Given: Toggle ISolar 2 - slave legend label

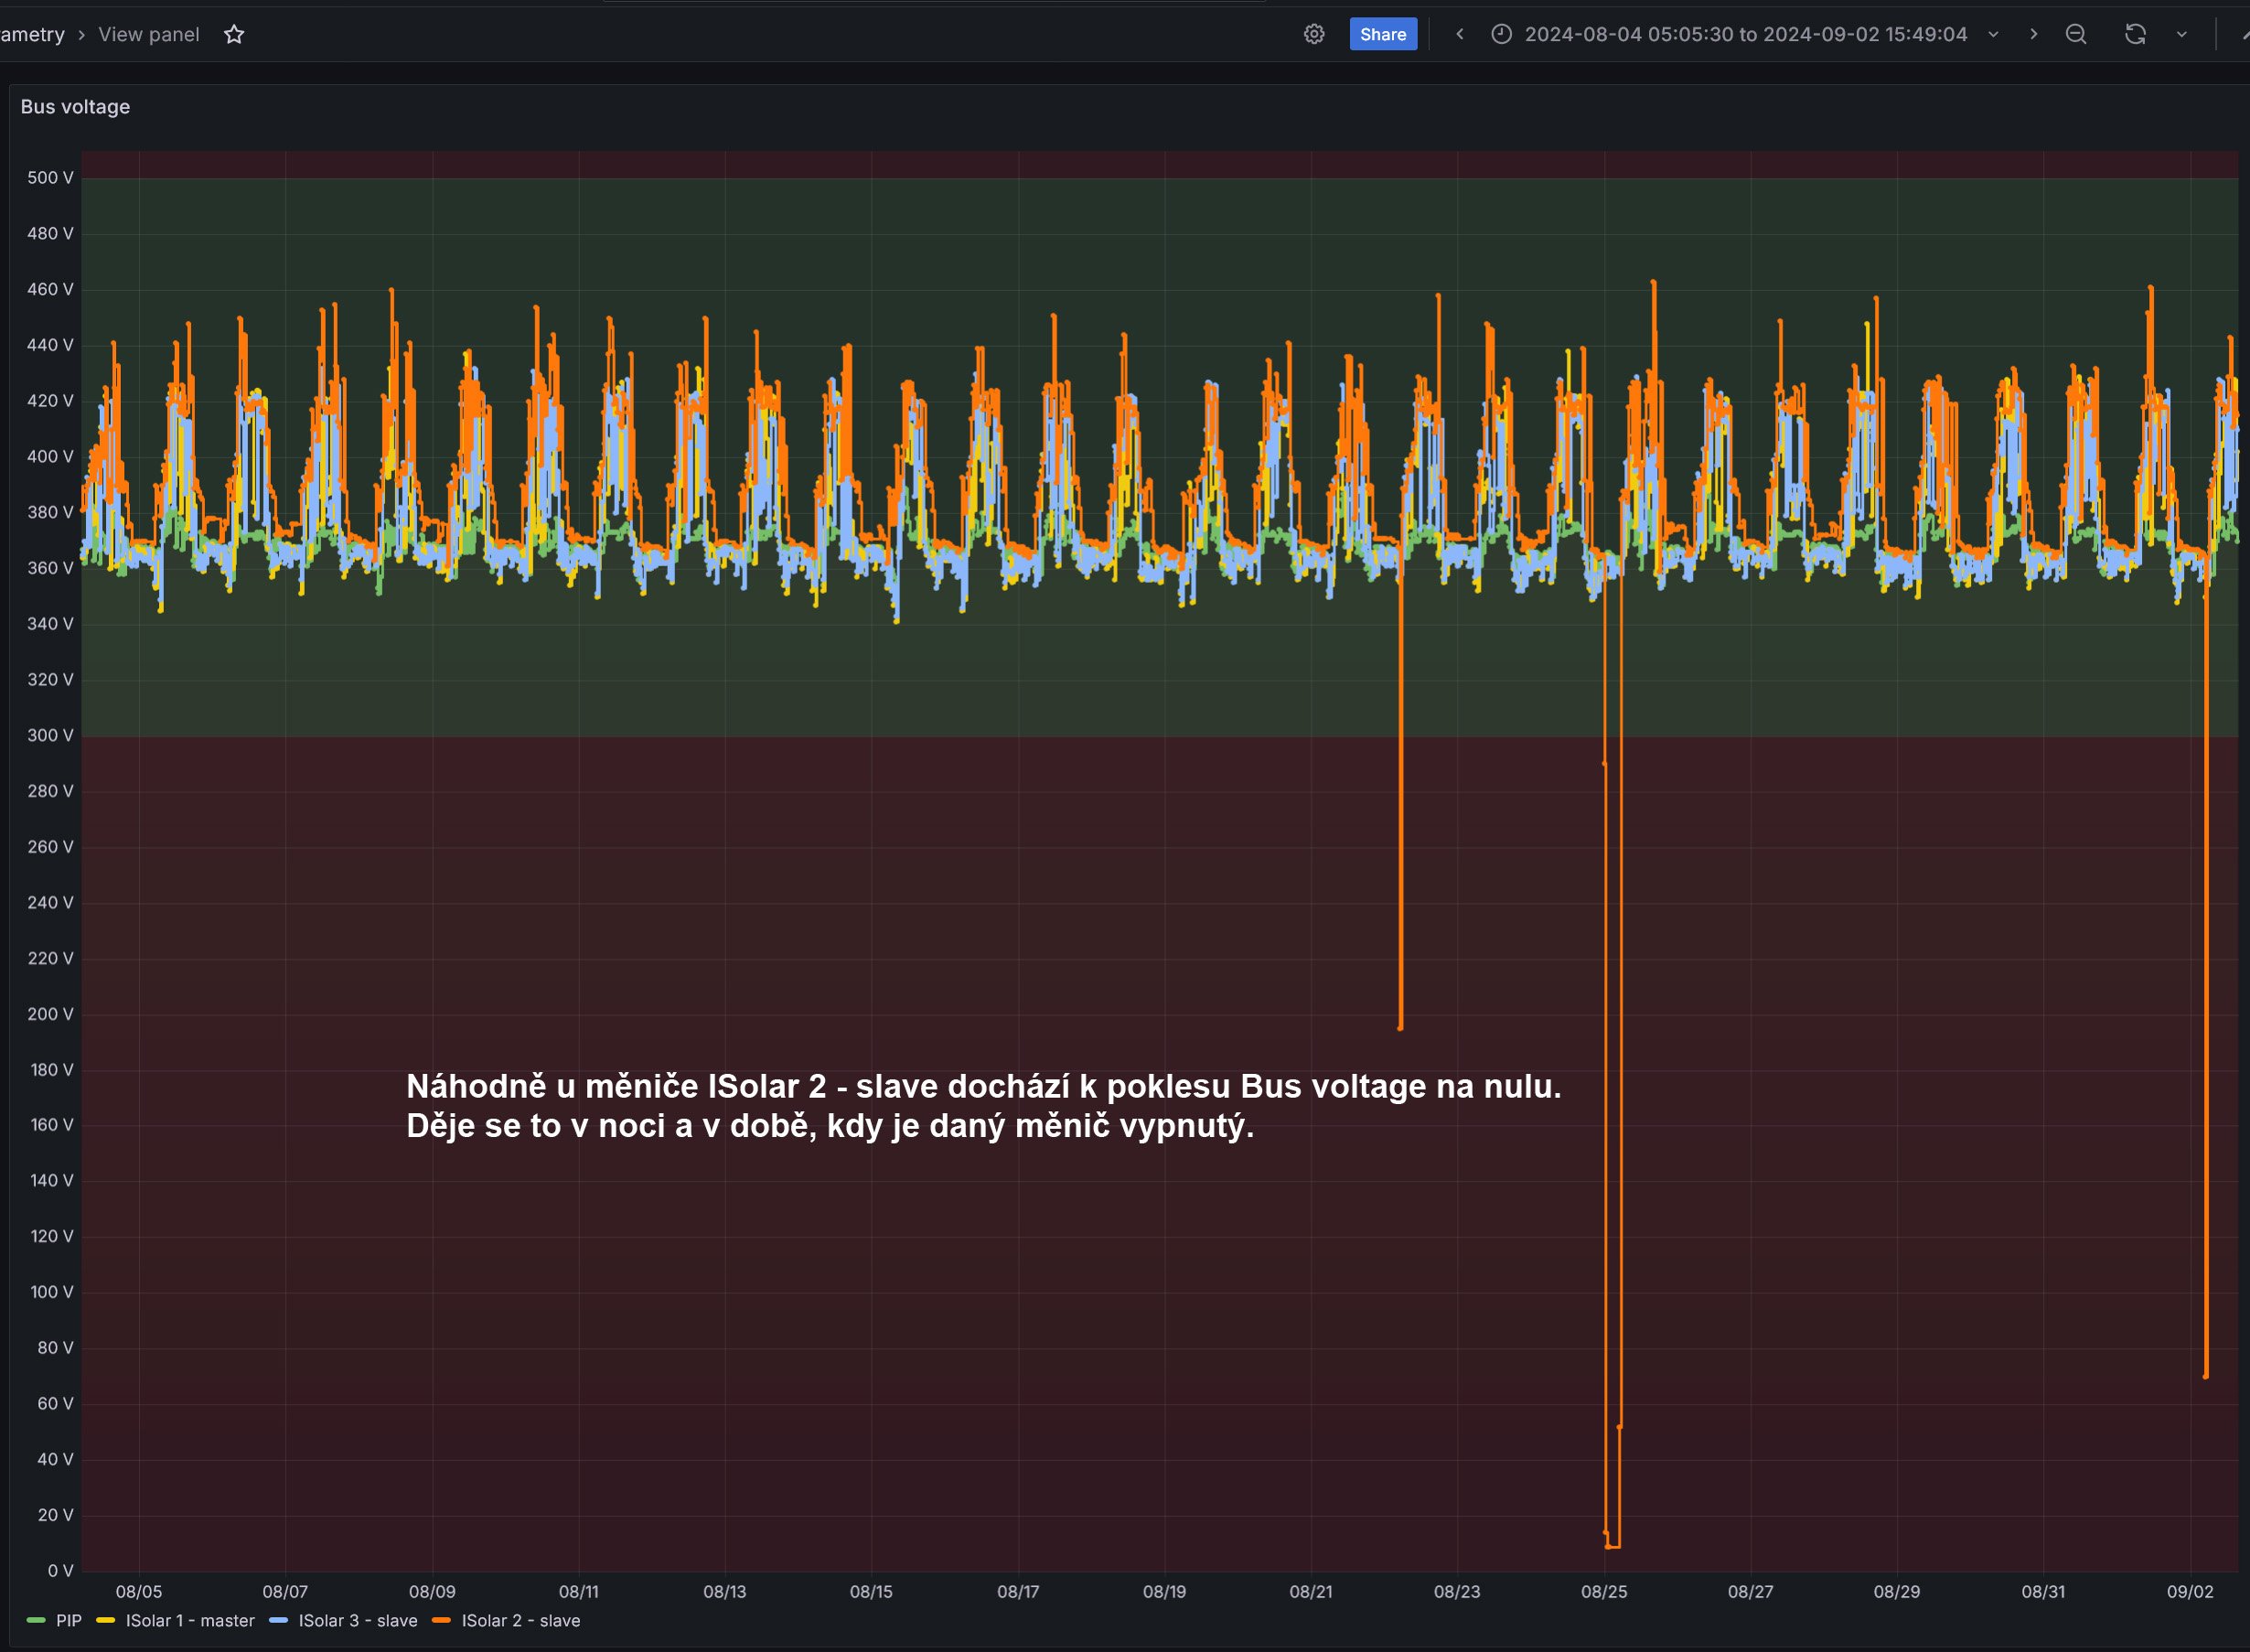Looking at the screenshot, I should tap(520, 1621).
